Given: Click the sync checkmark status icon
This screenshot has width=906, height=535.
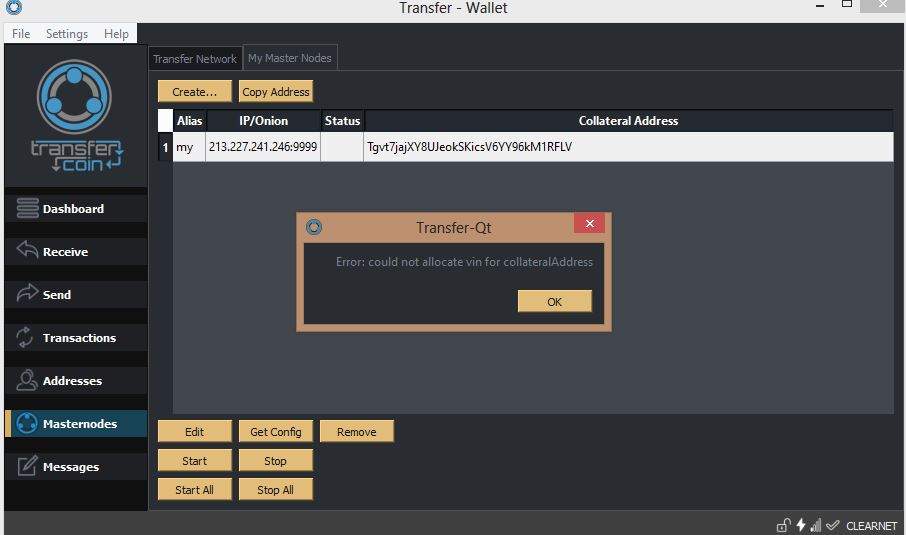Looking at the screenshot, I should click(x=833, y=525).
